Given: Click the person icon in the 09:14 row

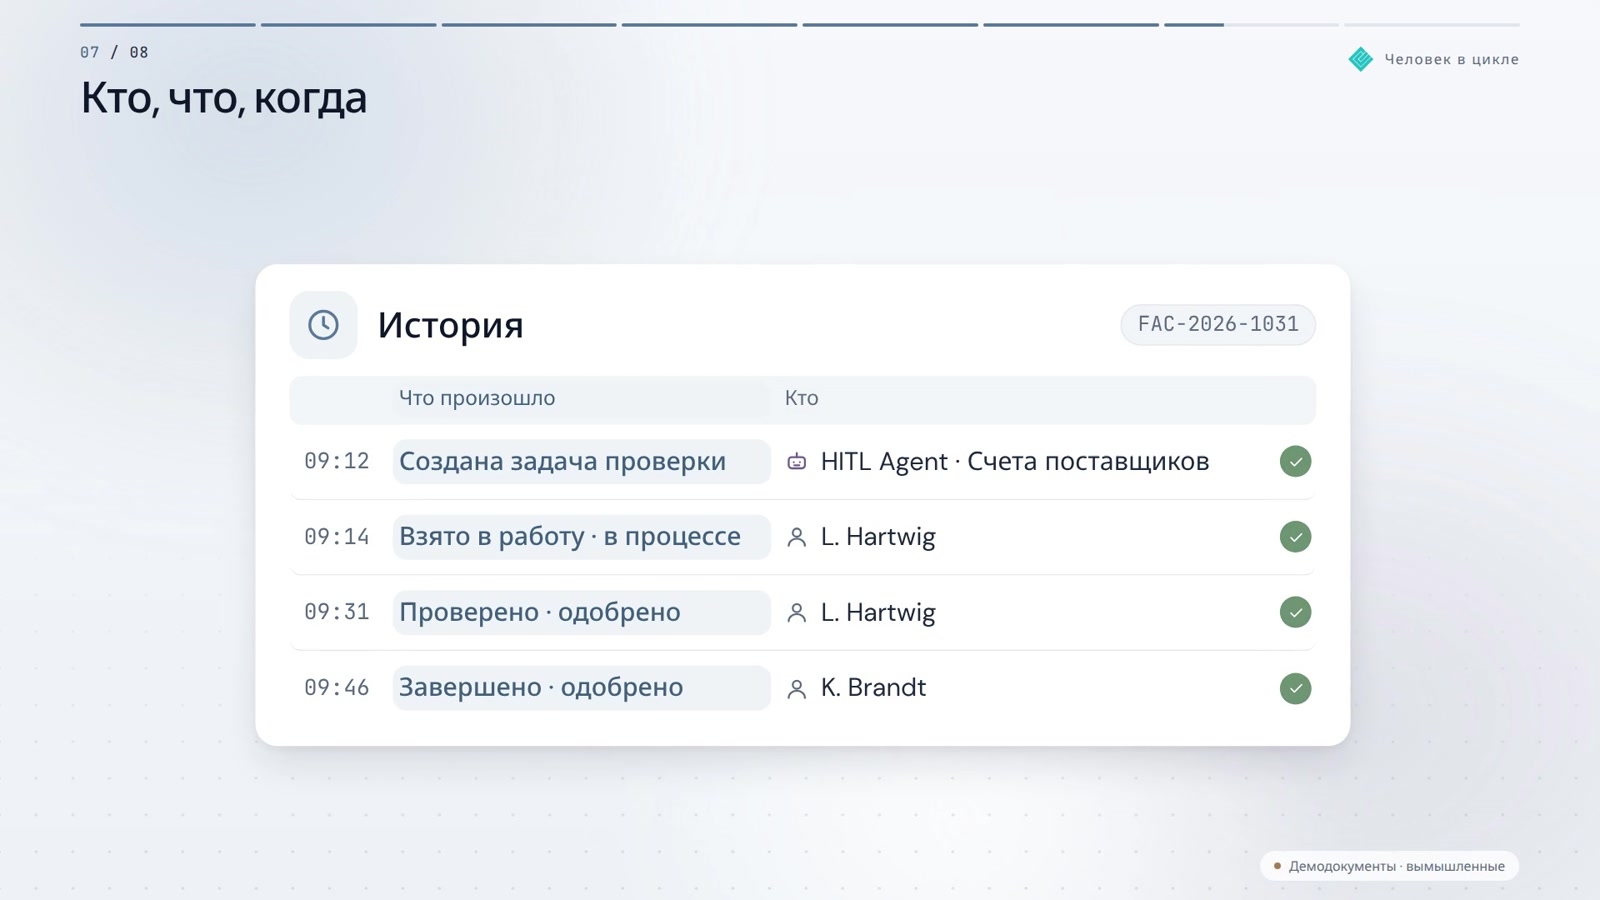Looking at the screenshot, I should (797, 537).
